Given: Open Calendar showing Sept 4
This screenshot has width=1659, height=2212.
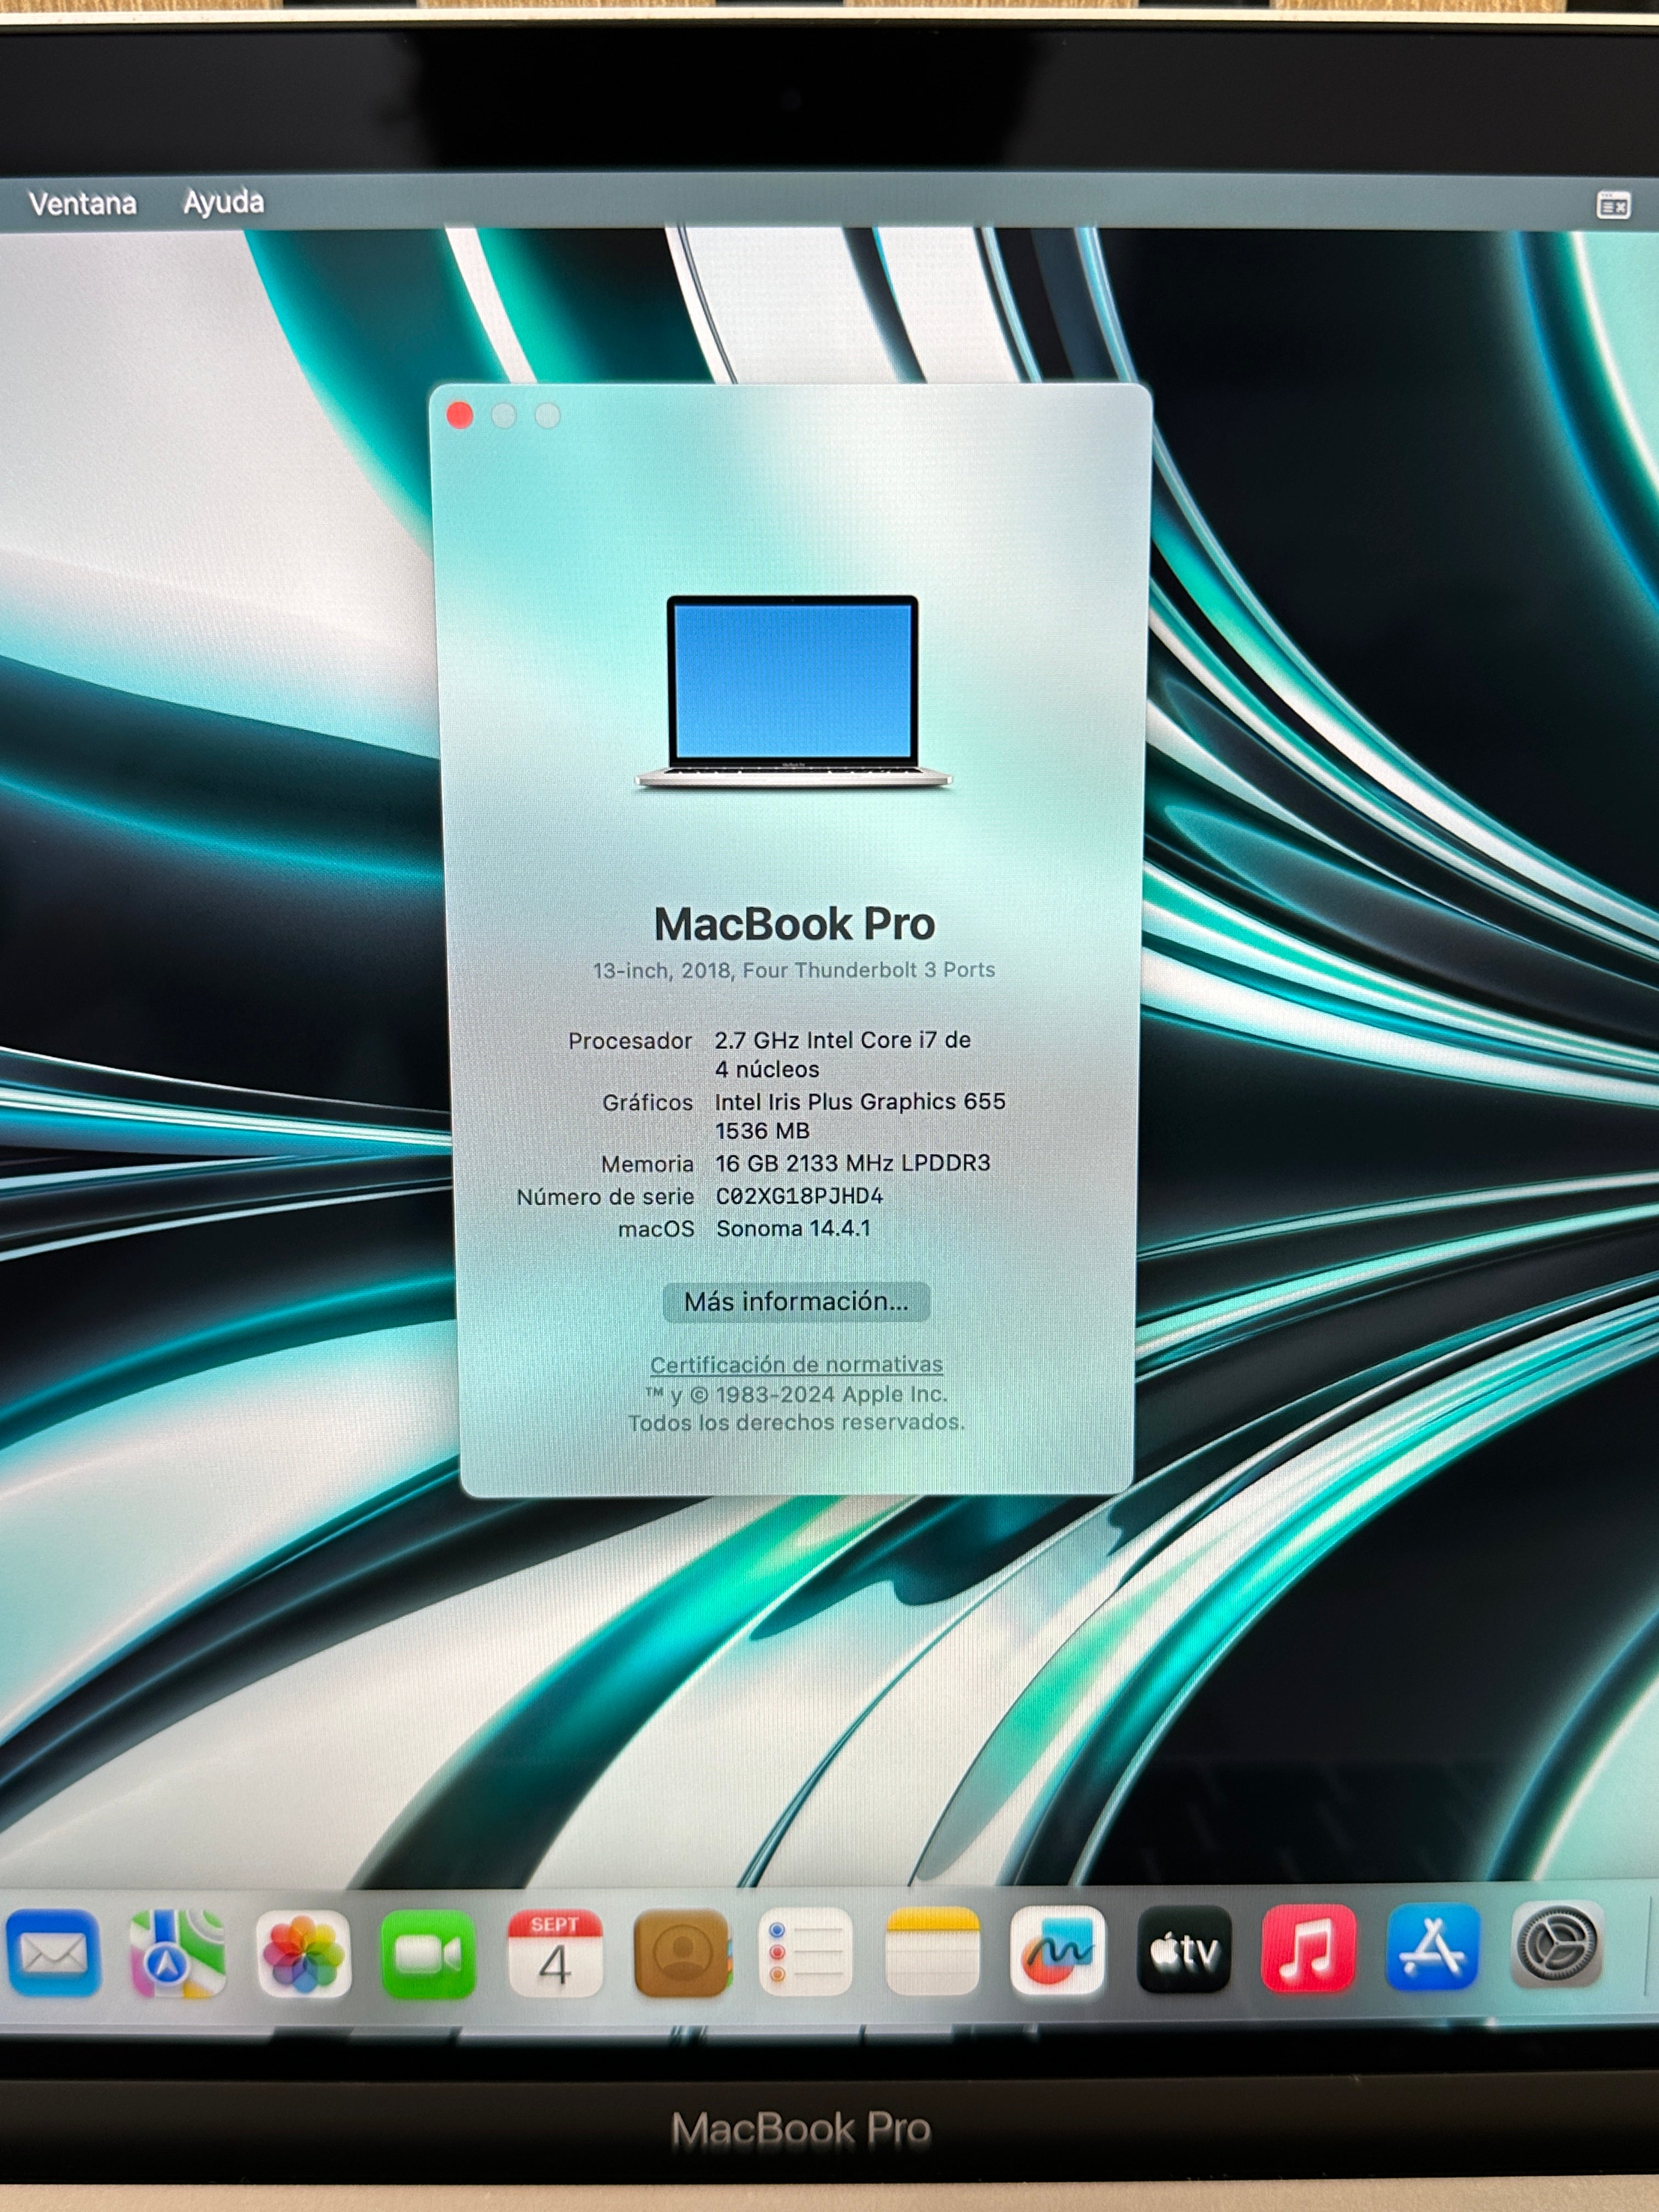Looking at the screenshot, I should point(555,1953).
